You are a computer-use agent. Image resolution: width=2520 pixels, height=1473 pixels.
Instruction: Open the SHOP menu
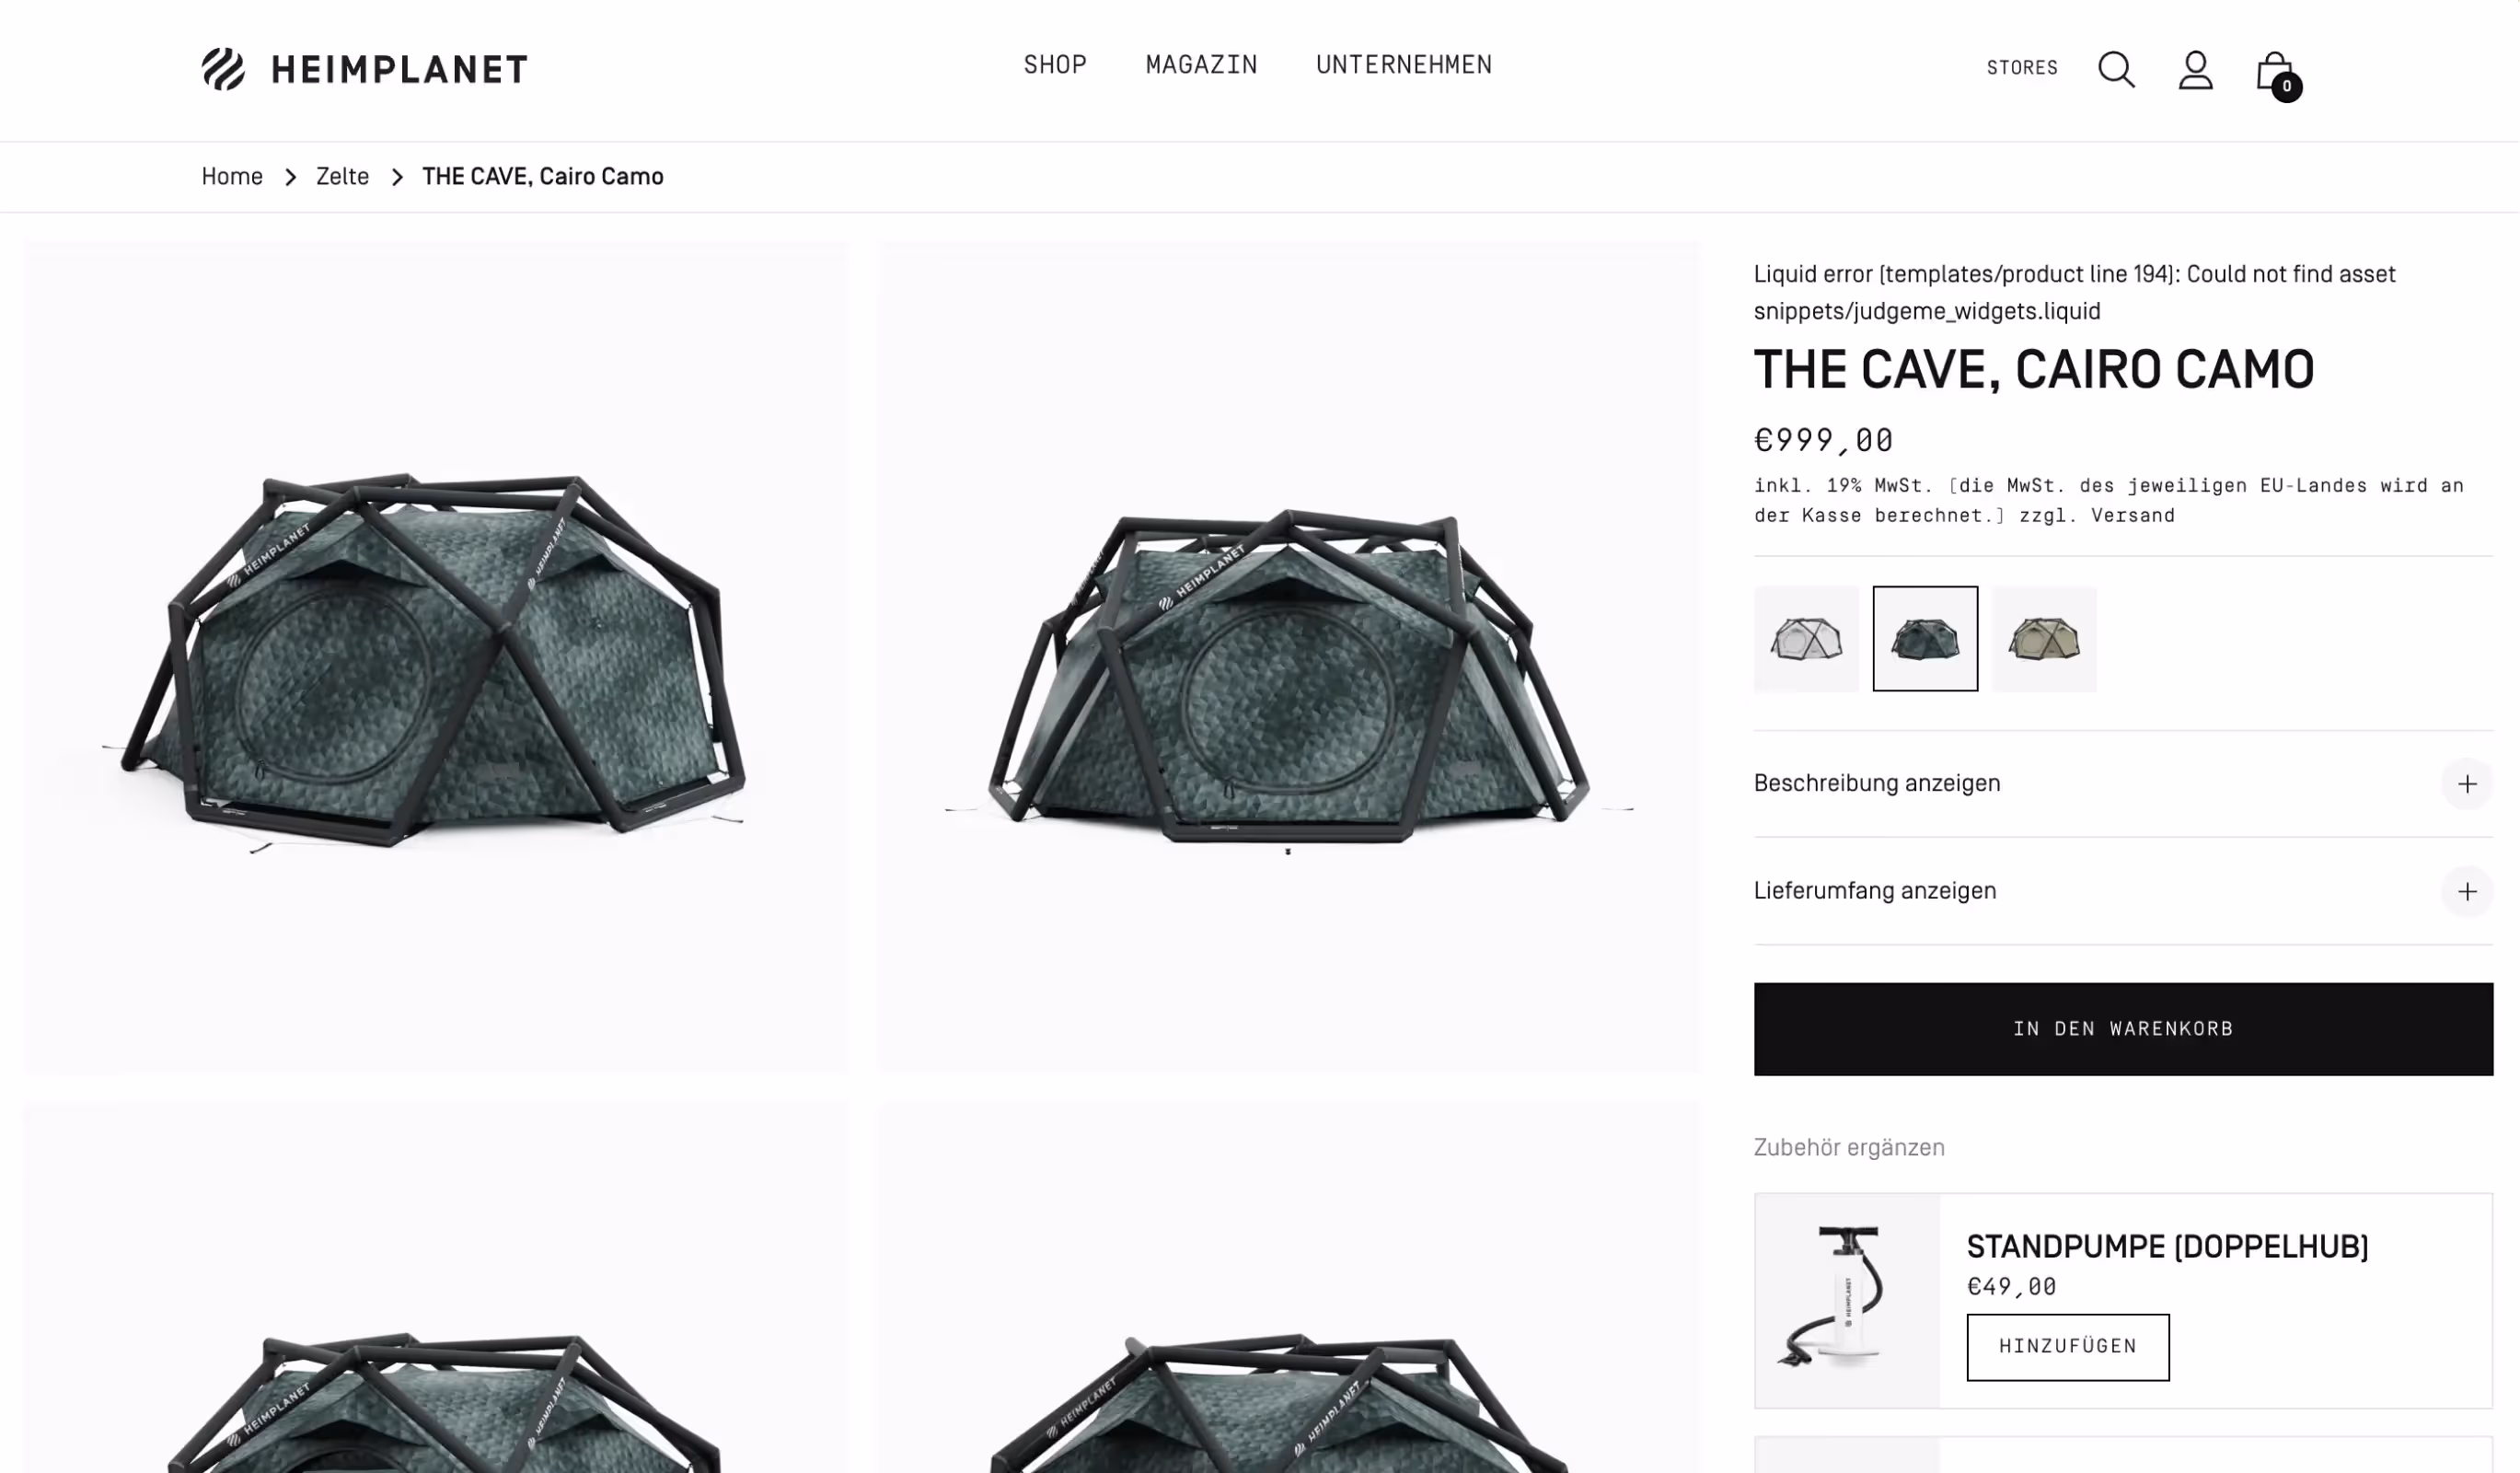(x=1055, y=65)
